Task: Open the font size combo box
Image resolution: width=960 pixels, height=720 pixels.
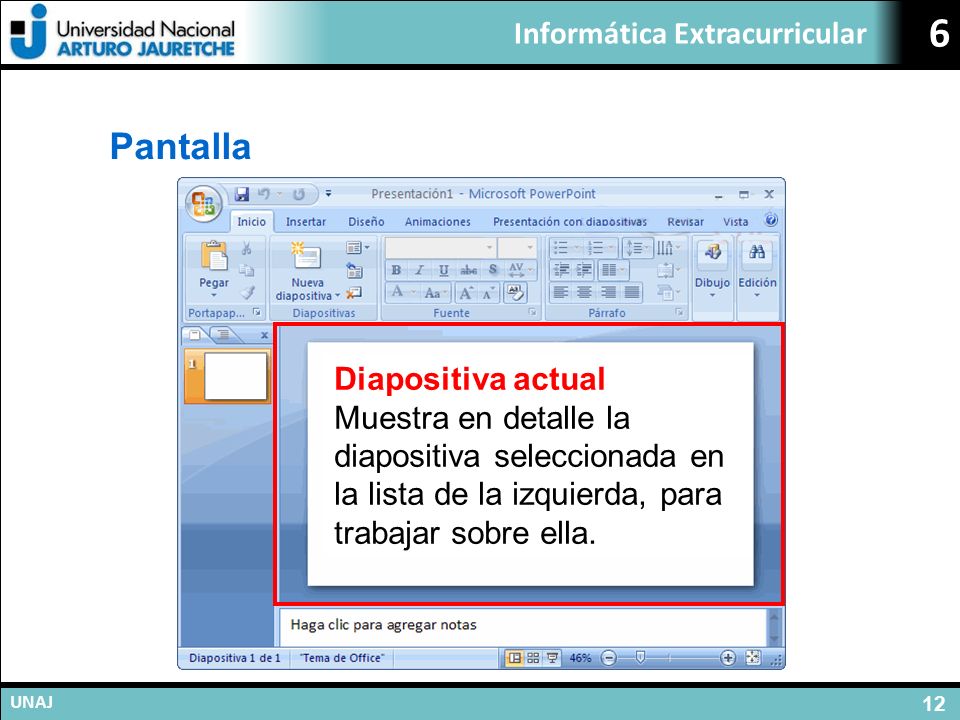Action: click(517, 248)
